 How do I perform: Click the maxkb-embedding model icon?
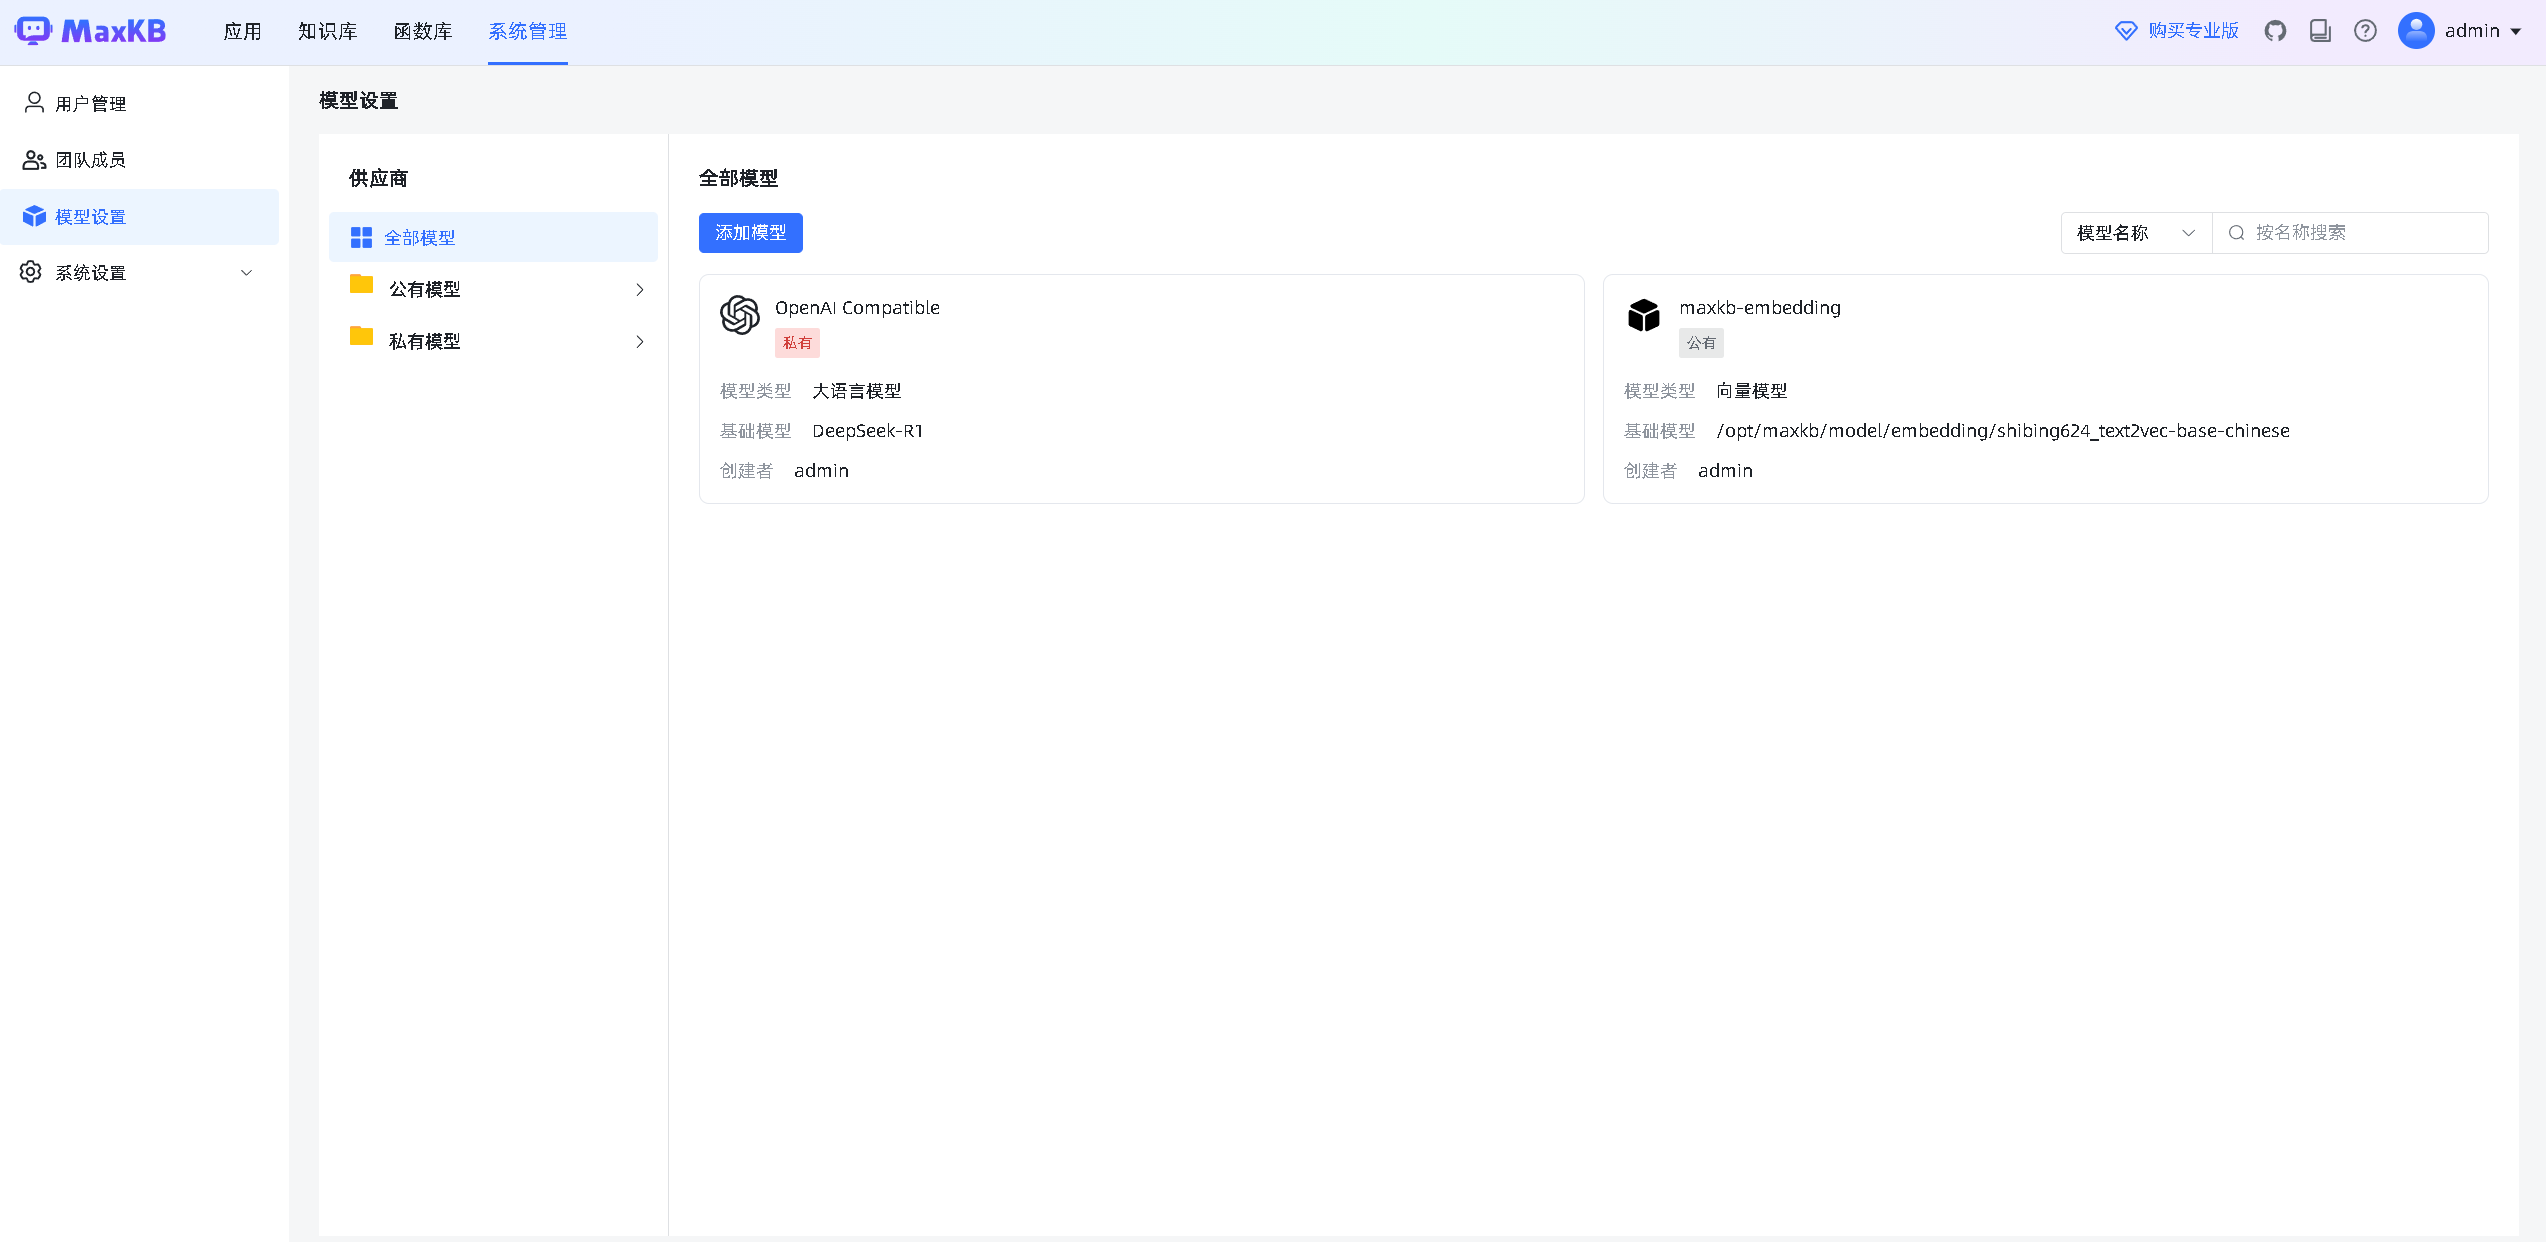coord(1643,316)
